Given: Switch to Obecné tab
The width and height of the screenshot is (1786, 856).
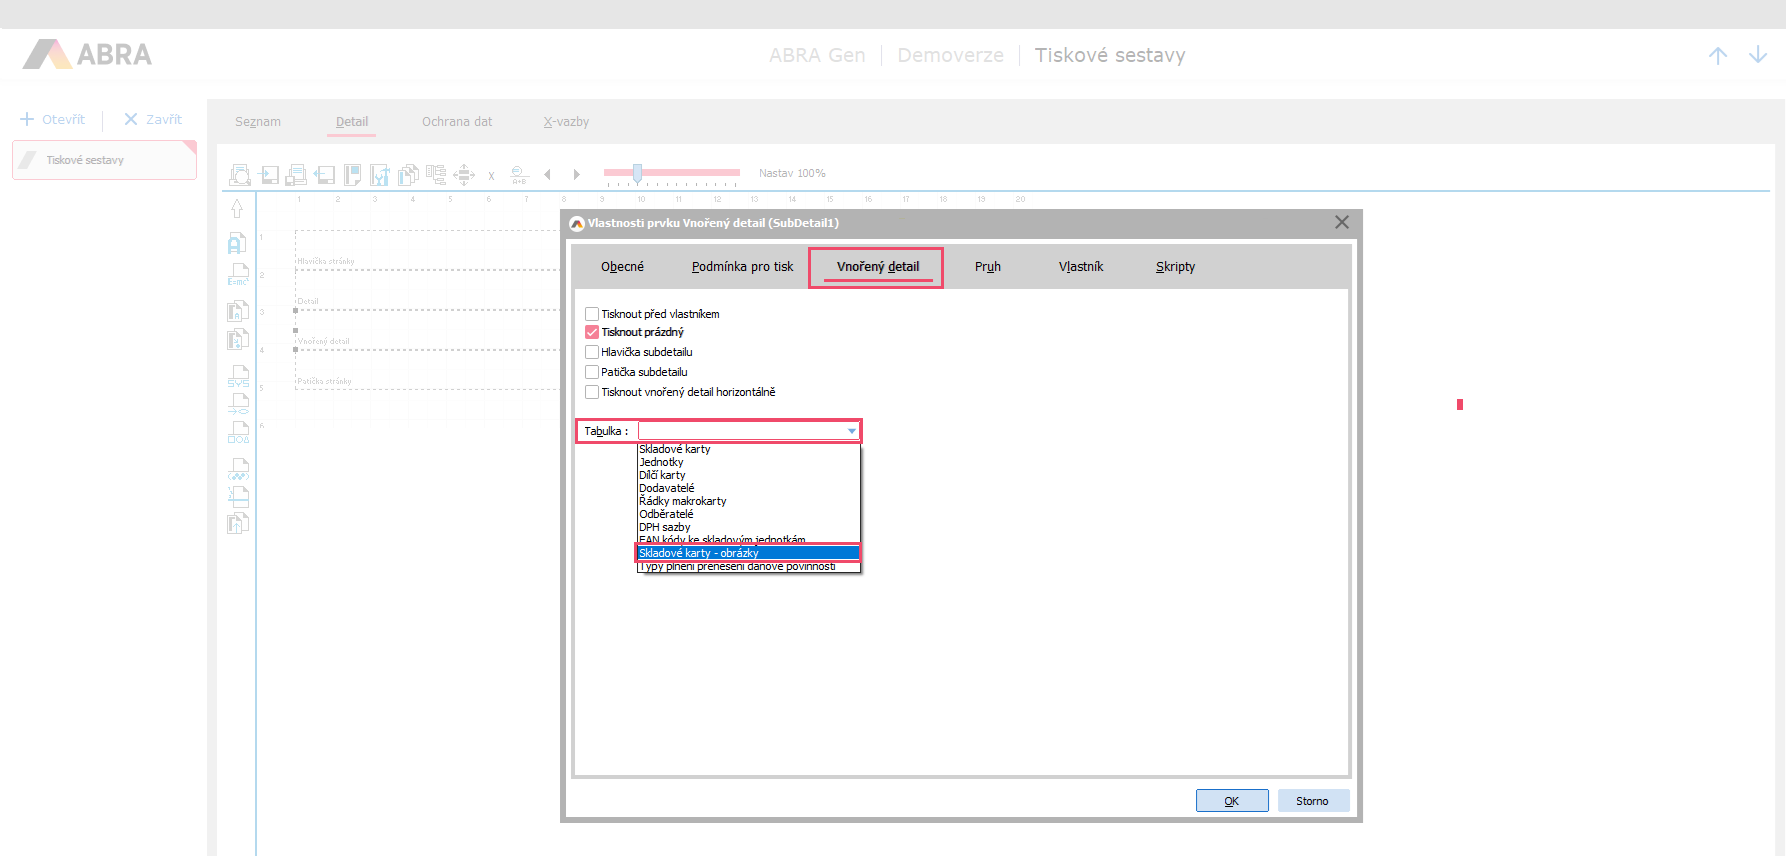Looking at the screenshot, I should pos(622,267).
